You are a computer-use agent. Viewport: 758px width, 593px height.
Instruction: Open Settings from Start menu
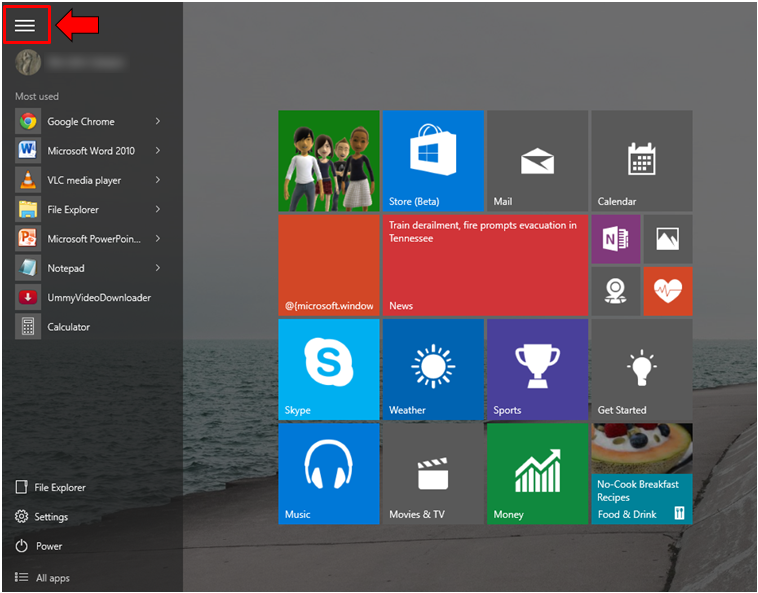pyautogui.click(x=42, y=517)
